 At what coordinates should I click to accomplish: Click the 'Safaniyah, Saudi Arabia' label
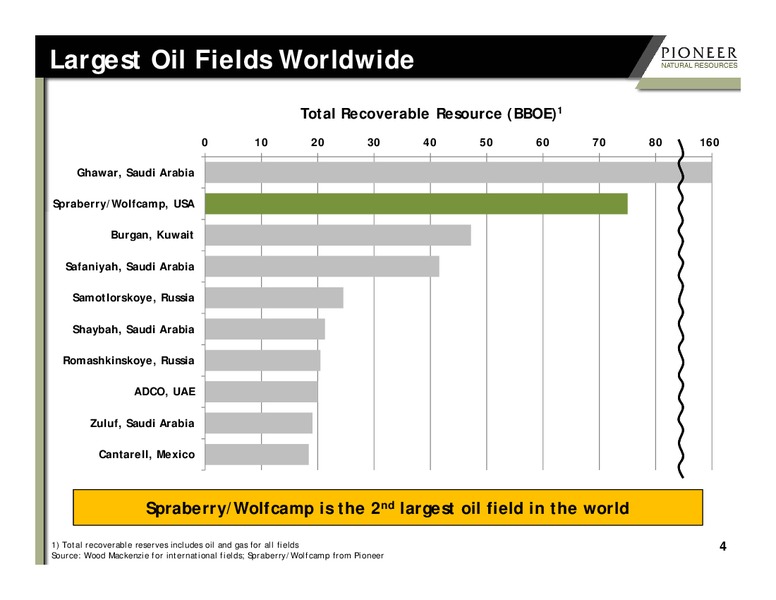130,267
